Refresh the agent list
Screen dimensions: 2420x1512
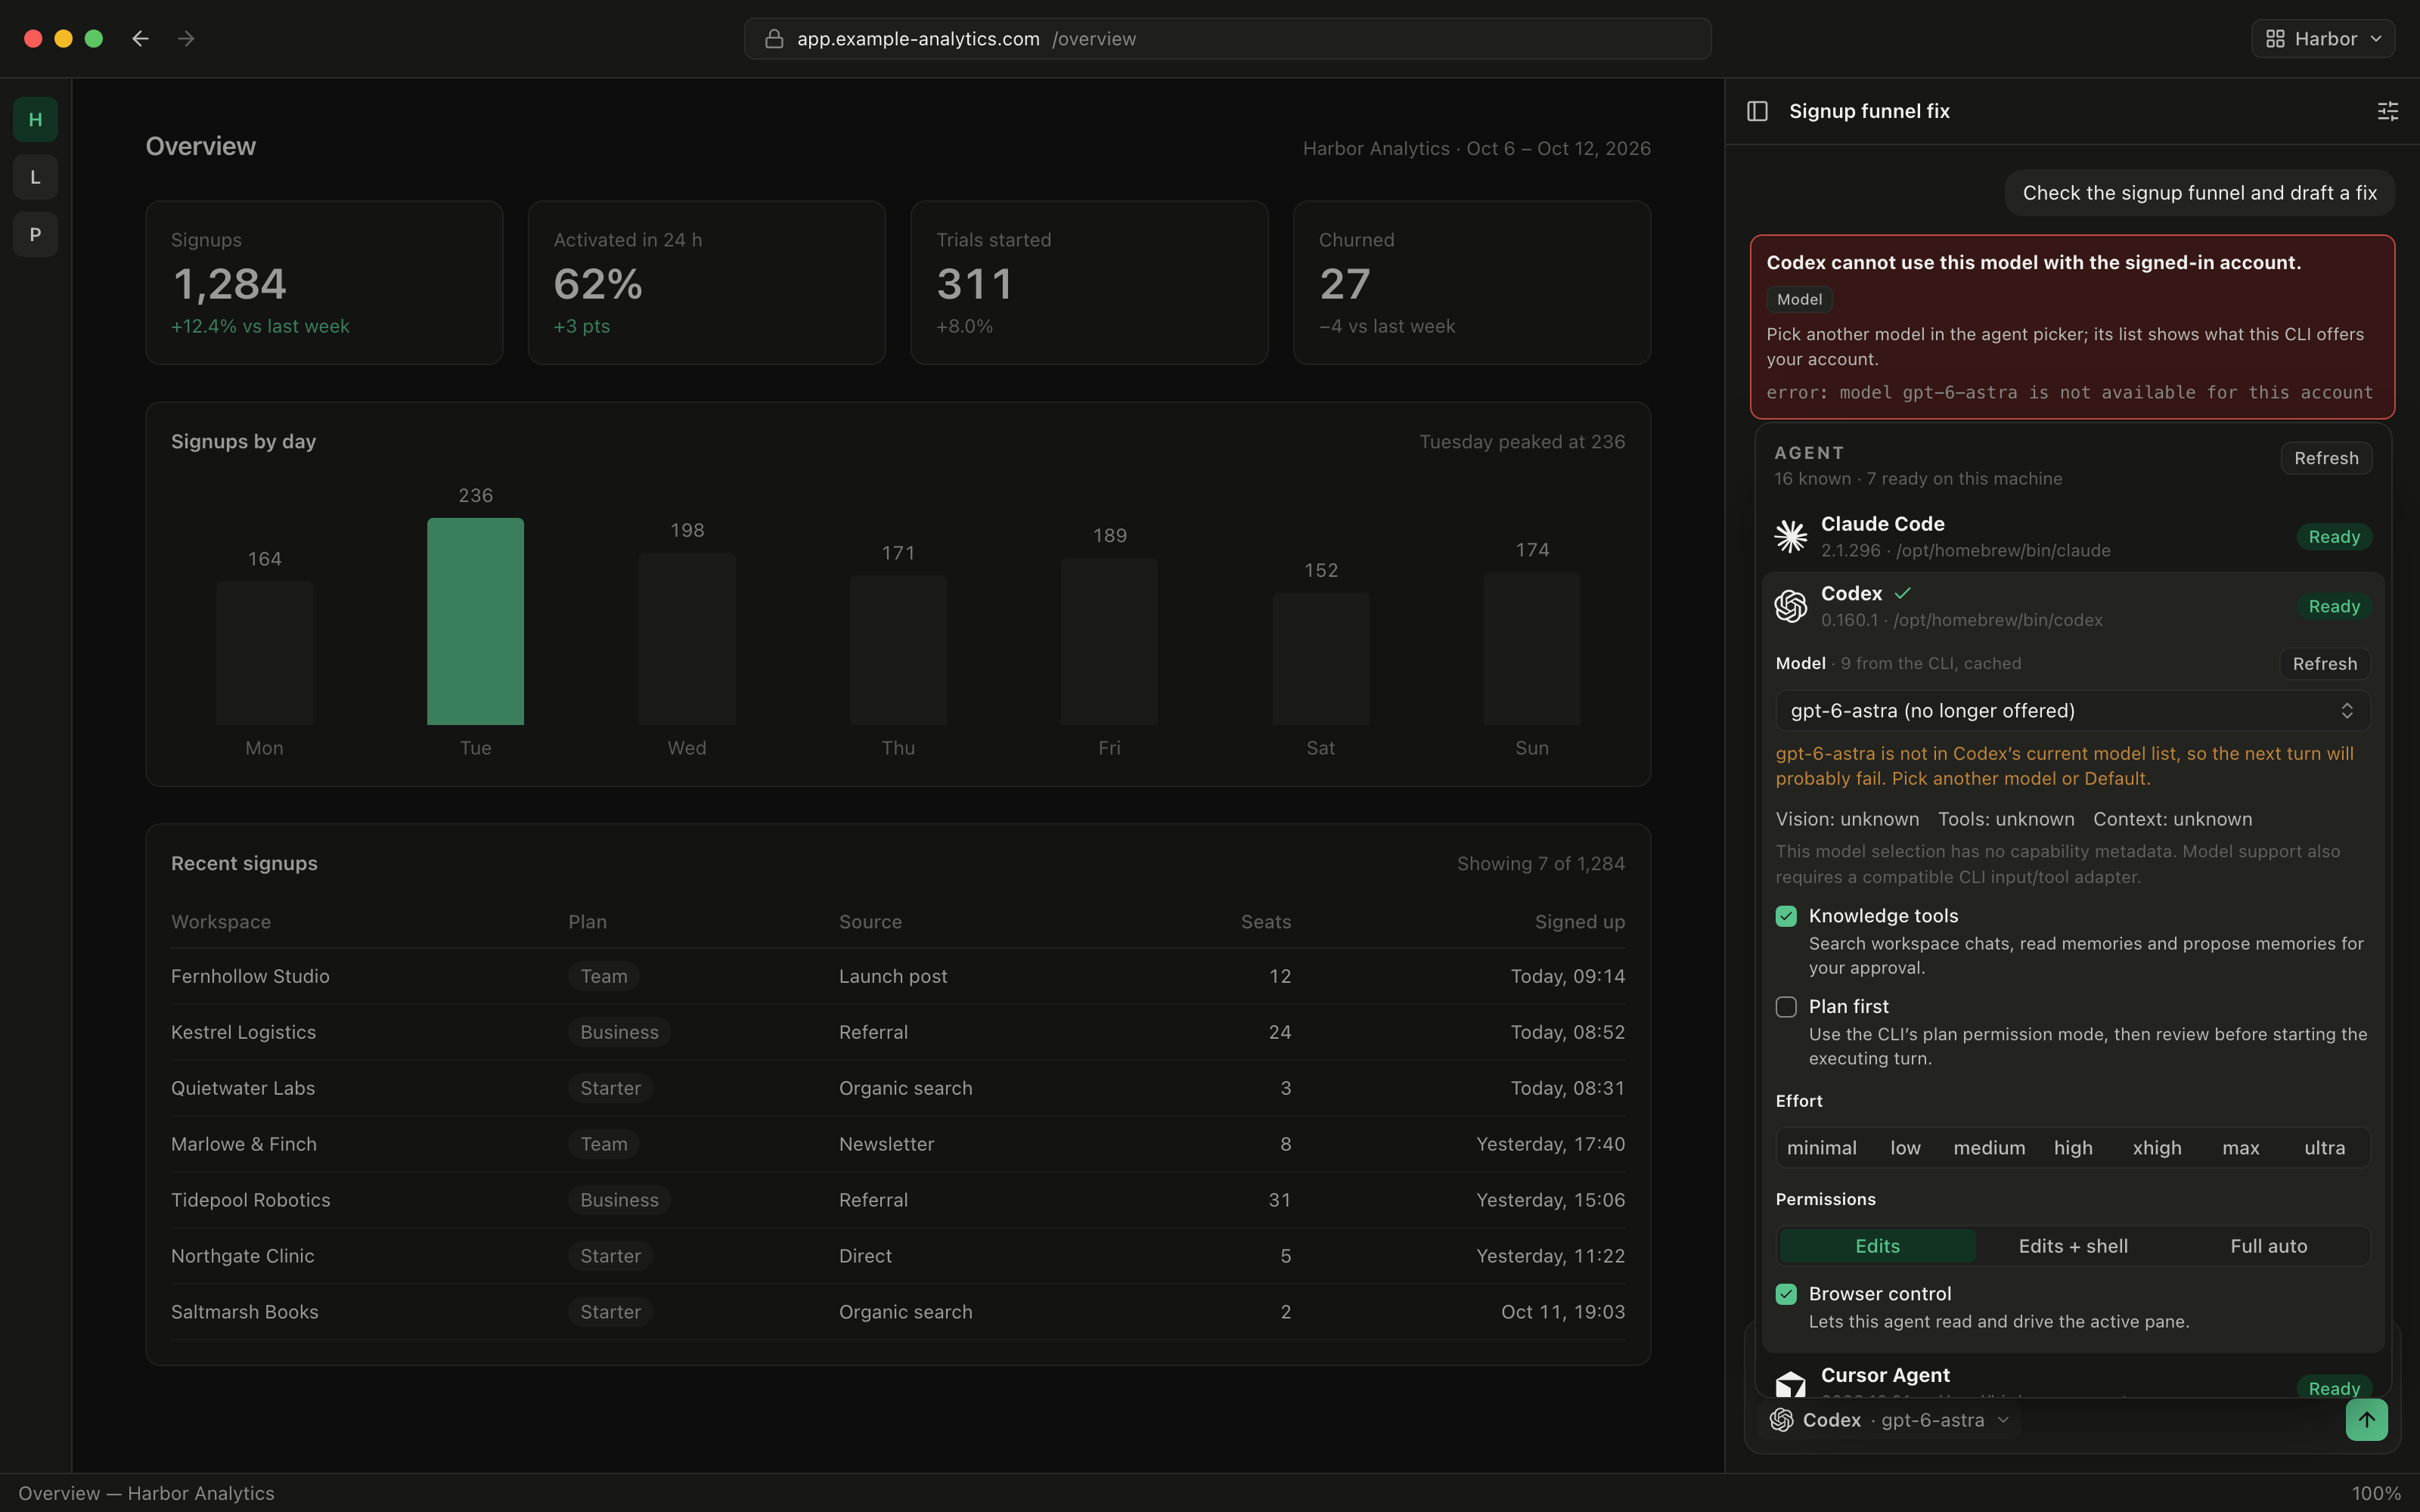2326,458
